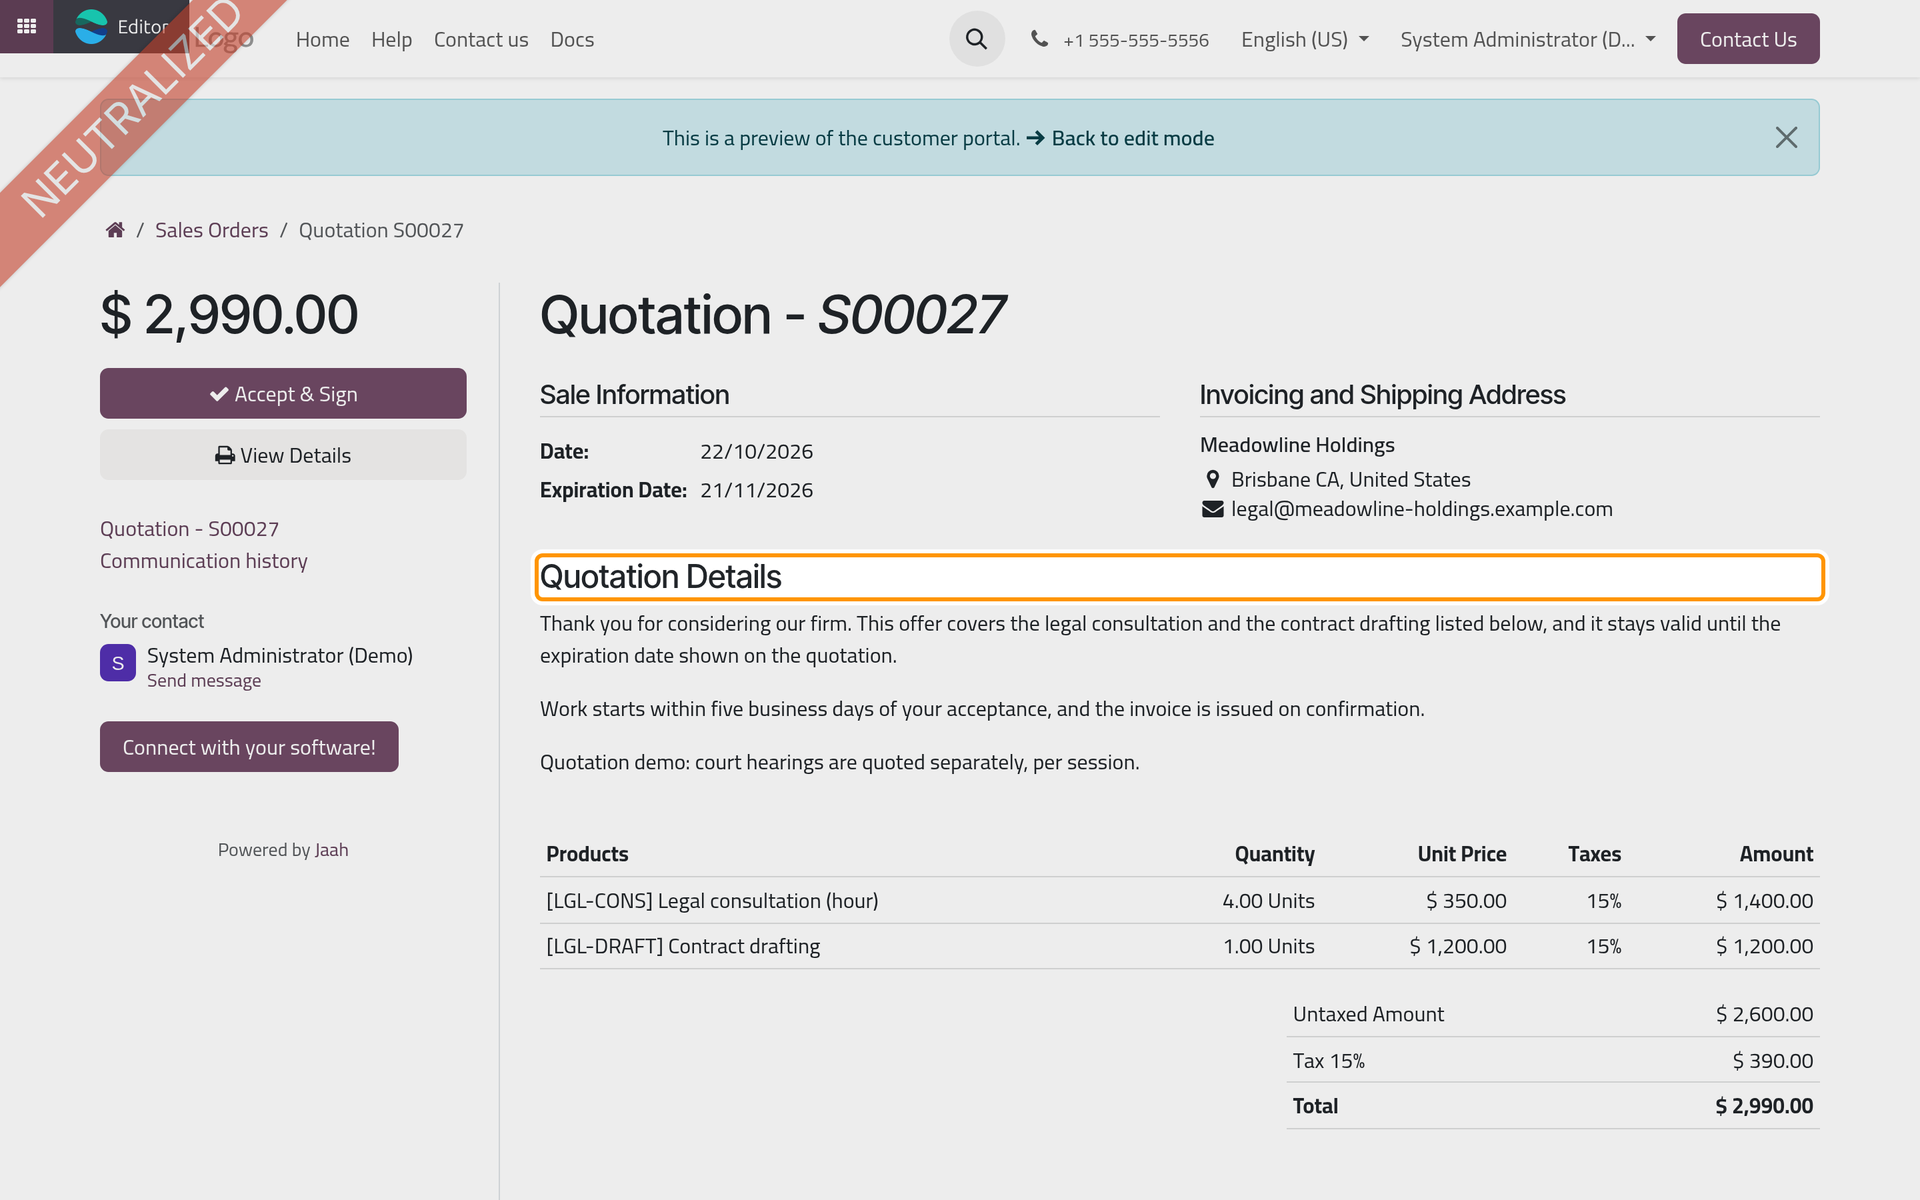This screenshot has width=1920, height=1200.
Task: Call the +1 555-555-5556 number link
Action: point(1136,40)
